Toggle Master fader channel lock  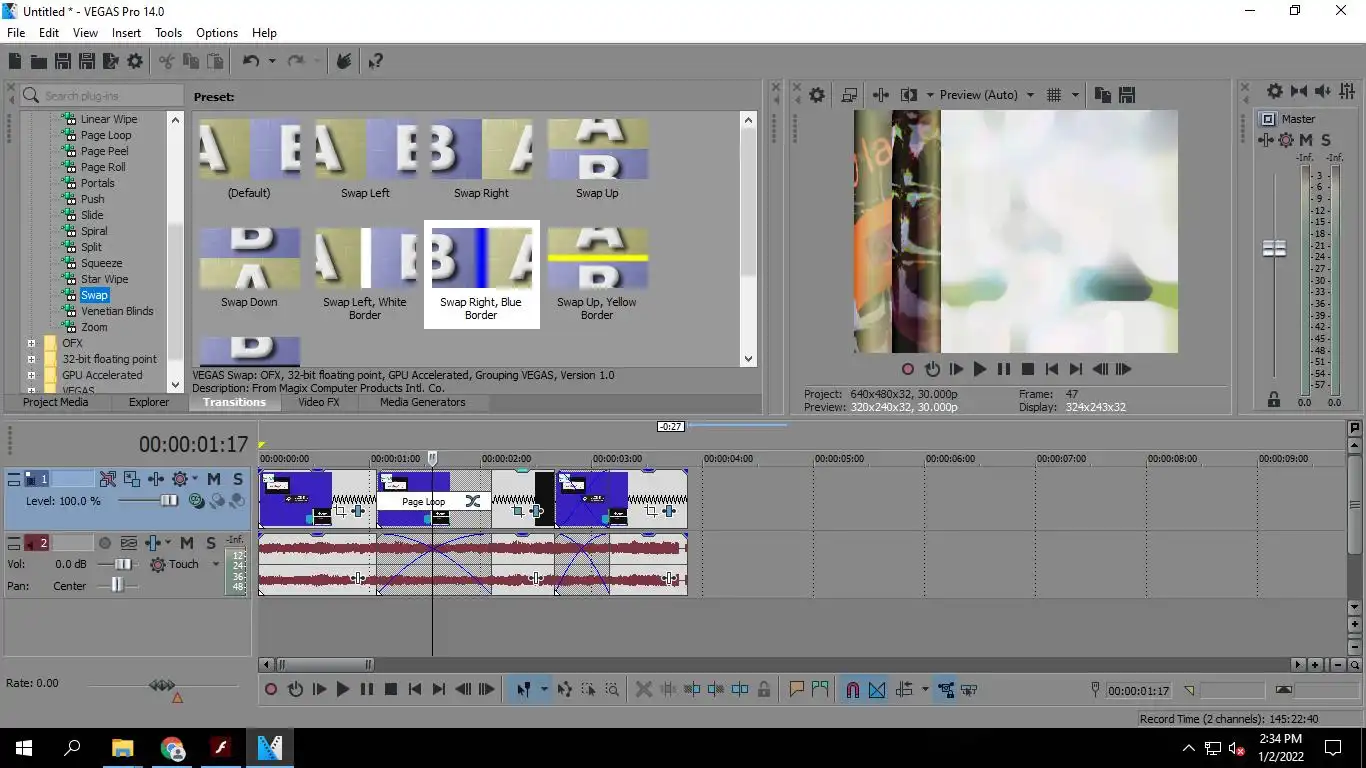(1274, 399)
